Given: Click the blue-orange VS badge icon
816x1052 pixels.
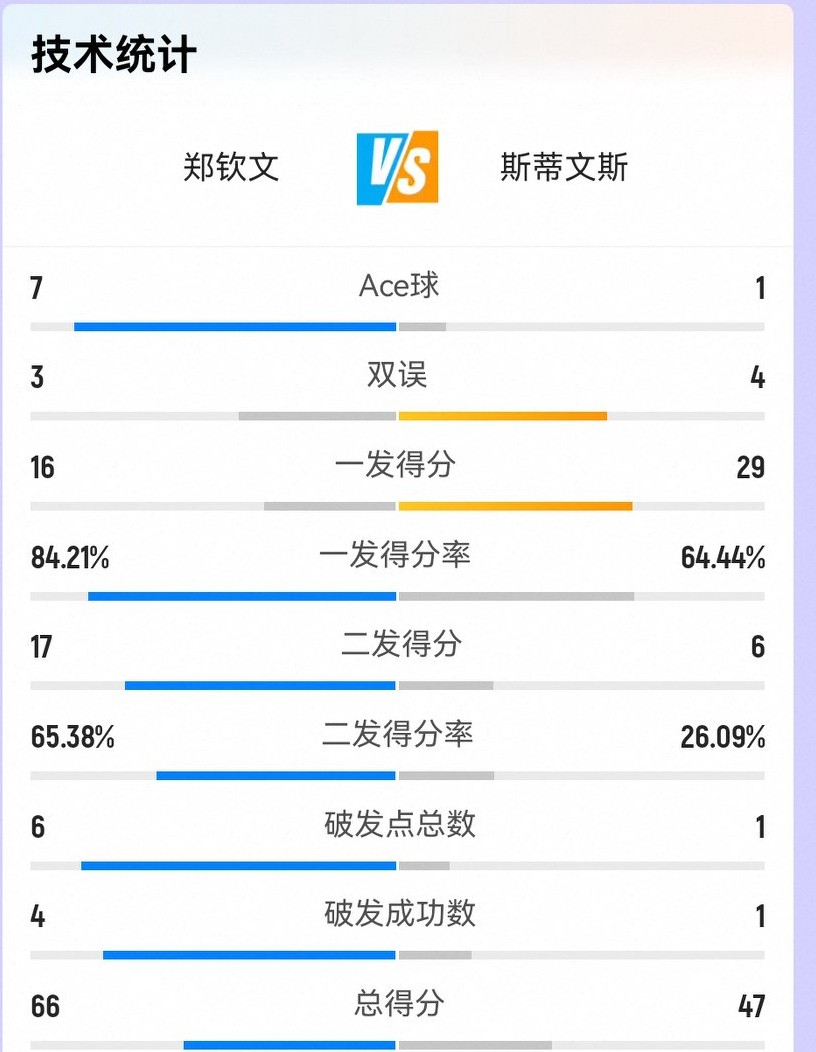Looking at the screenshot, I should click(397, 167).
